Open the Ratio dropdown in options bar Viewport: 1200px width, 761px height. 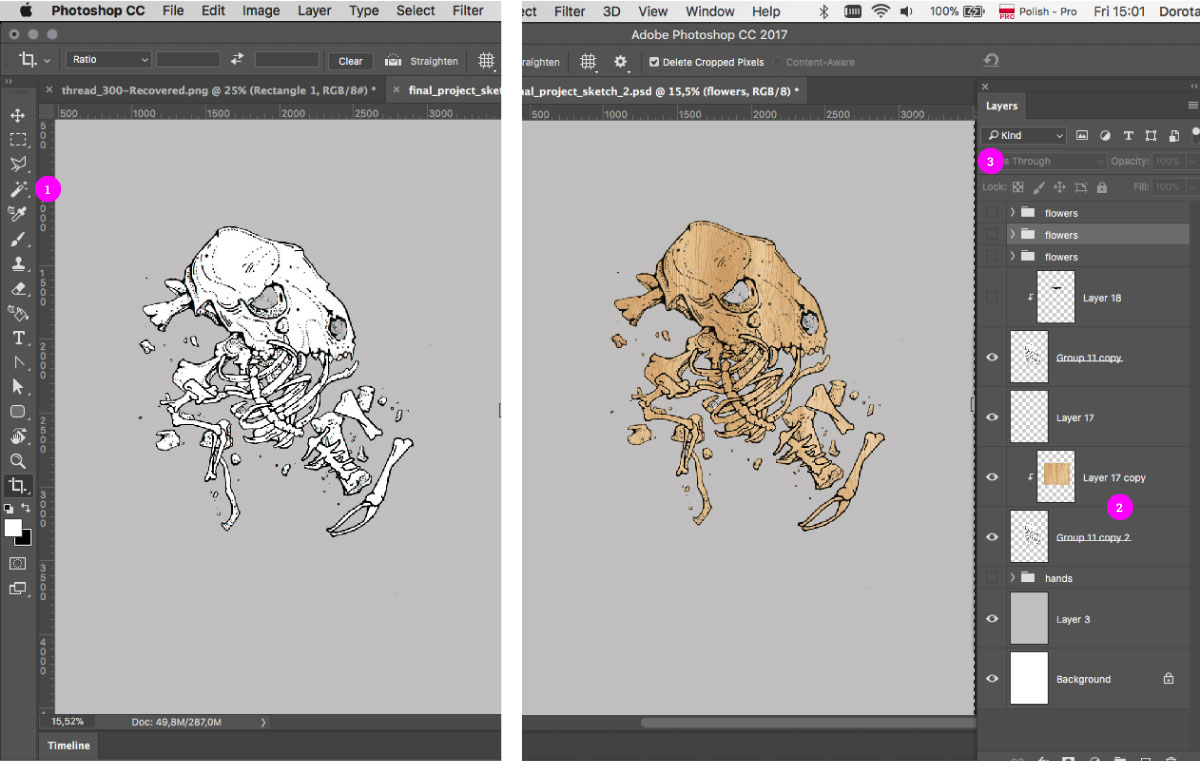[107, 59]
